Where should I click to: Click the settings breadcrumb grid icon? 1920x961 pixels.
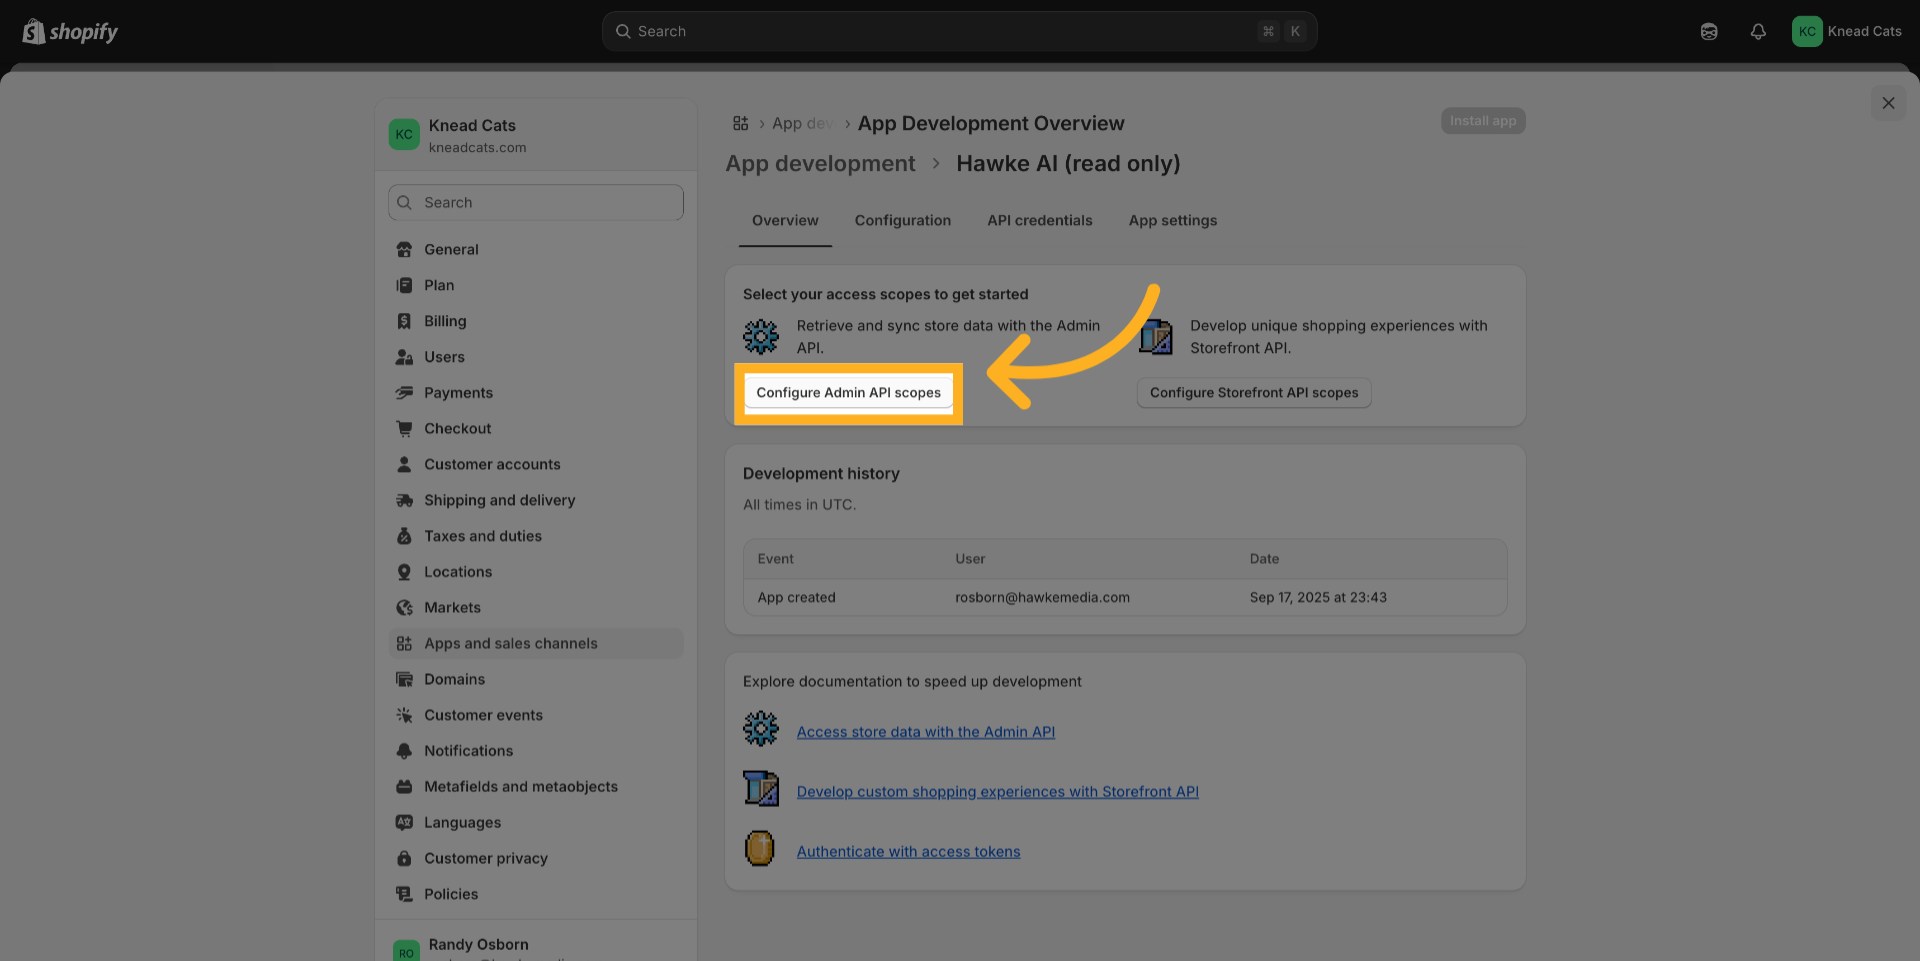coord(740,123)
